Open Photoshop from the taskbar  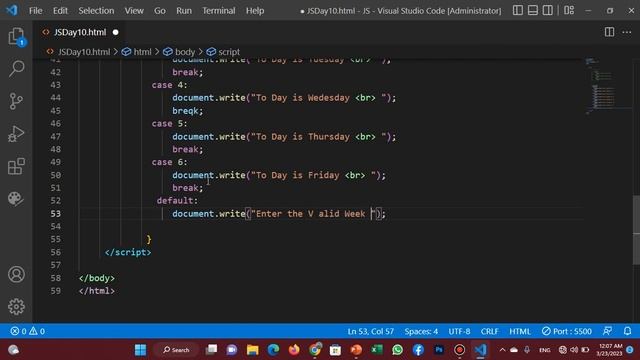pos(439,350)
